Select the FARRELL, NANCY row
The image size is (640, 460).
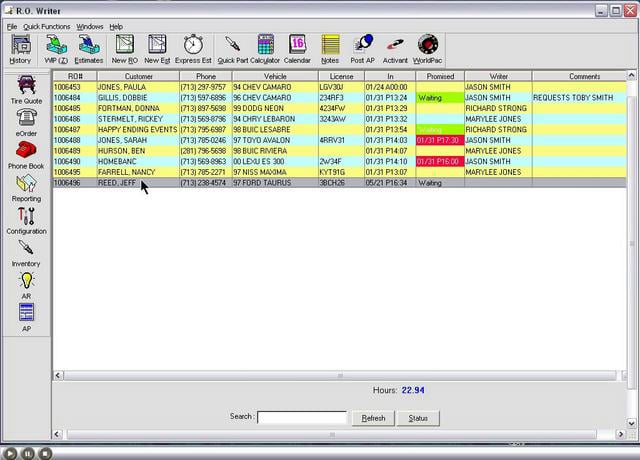point(340,172)
